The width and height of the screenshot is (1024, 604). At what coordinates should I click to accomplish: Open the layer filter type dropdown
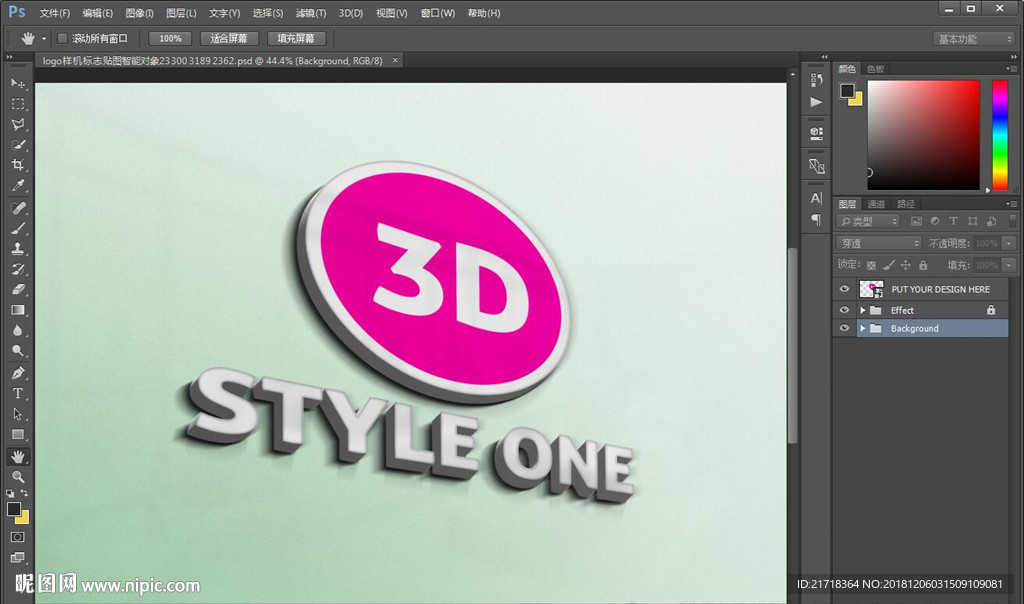868,221
